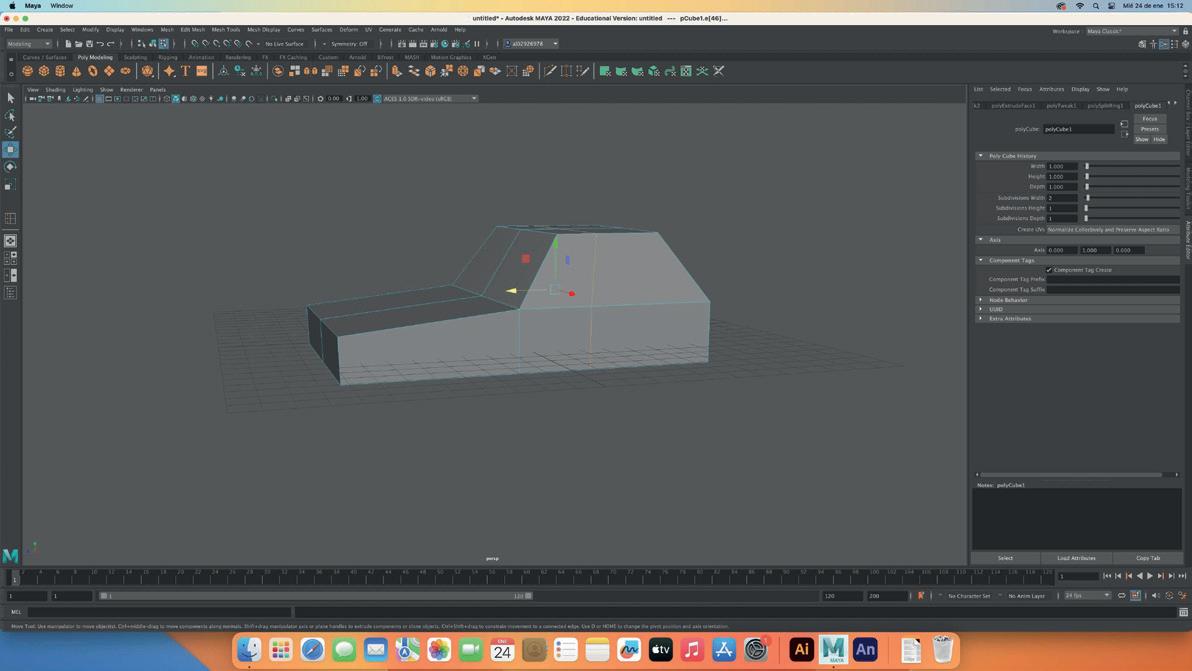Screen dimensions: 1192x671
Task: Create a polygon plane from the shelf
Action: point(109,71)
